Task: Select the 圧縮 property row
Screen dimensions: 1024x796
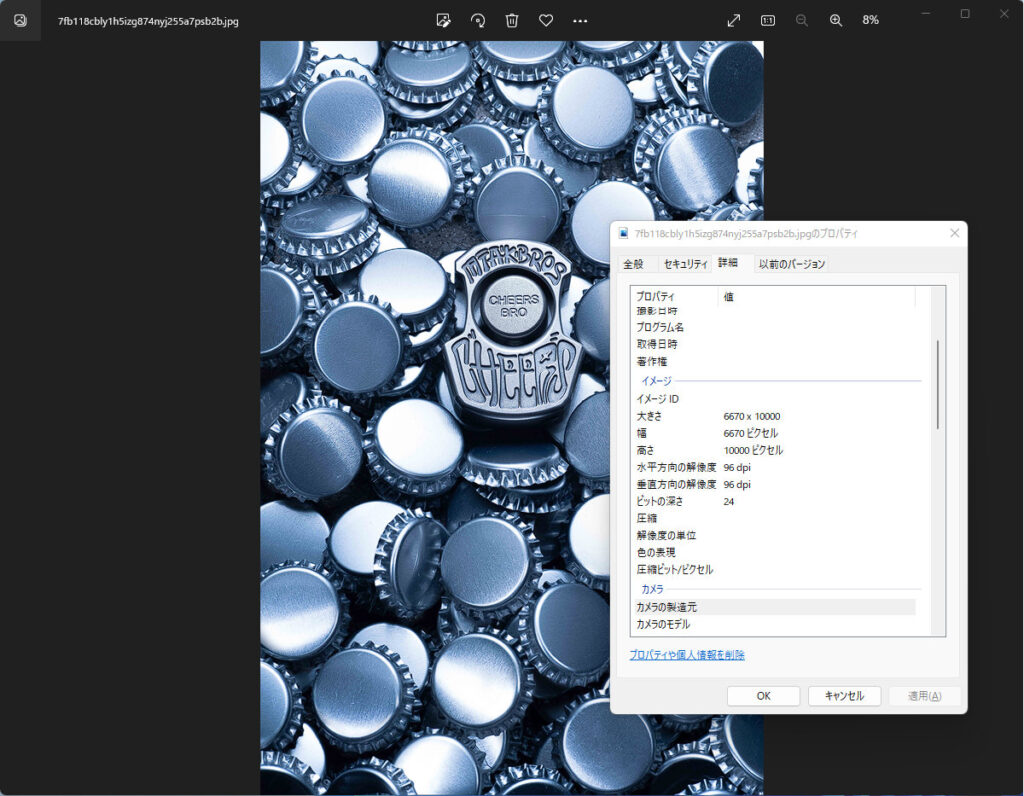Action: [x=775, y=518]
